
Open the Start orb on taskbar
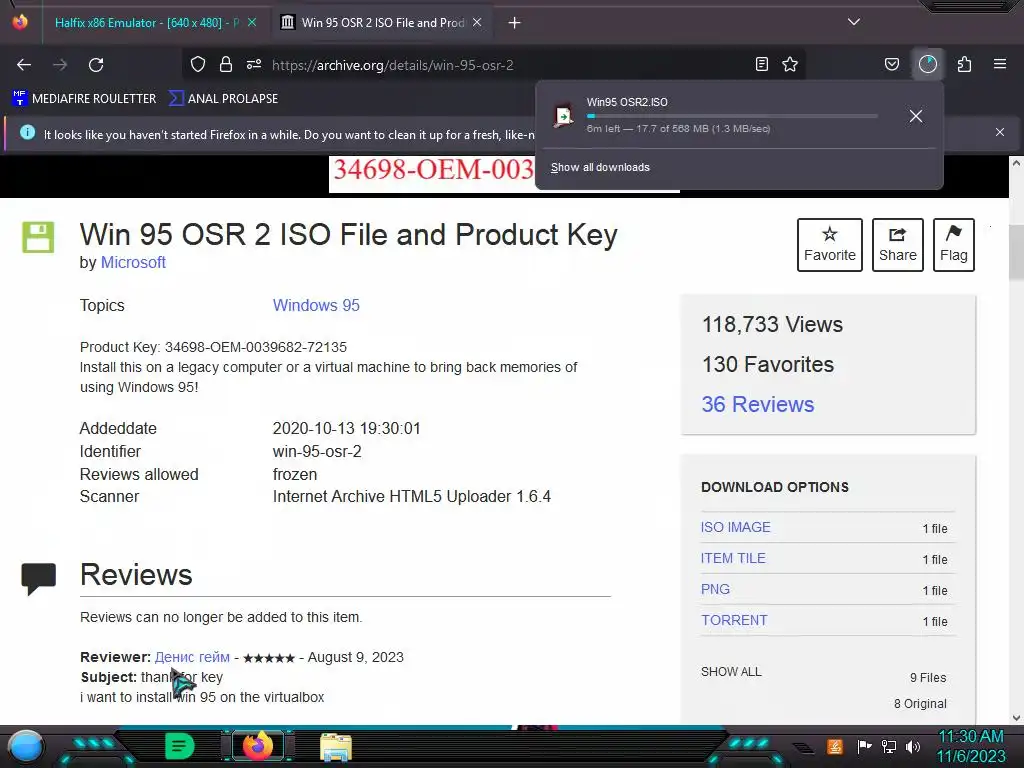pos(26,747)
